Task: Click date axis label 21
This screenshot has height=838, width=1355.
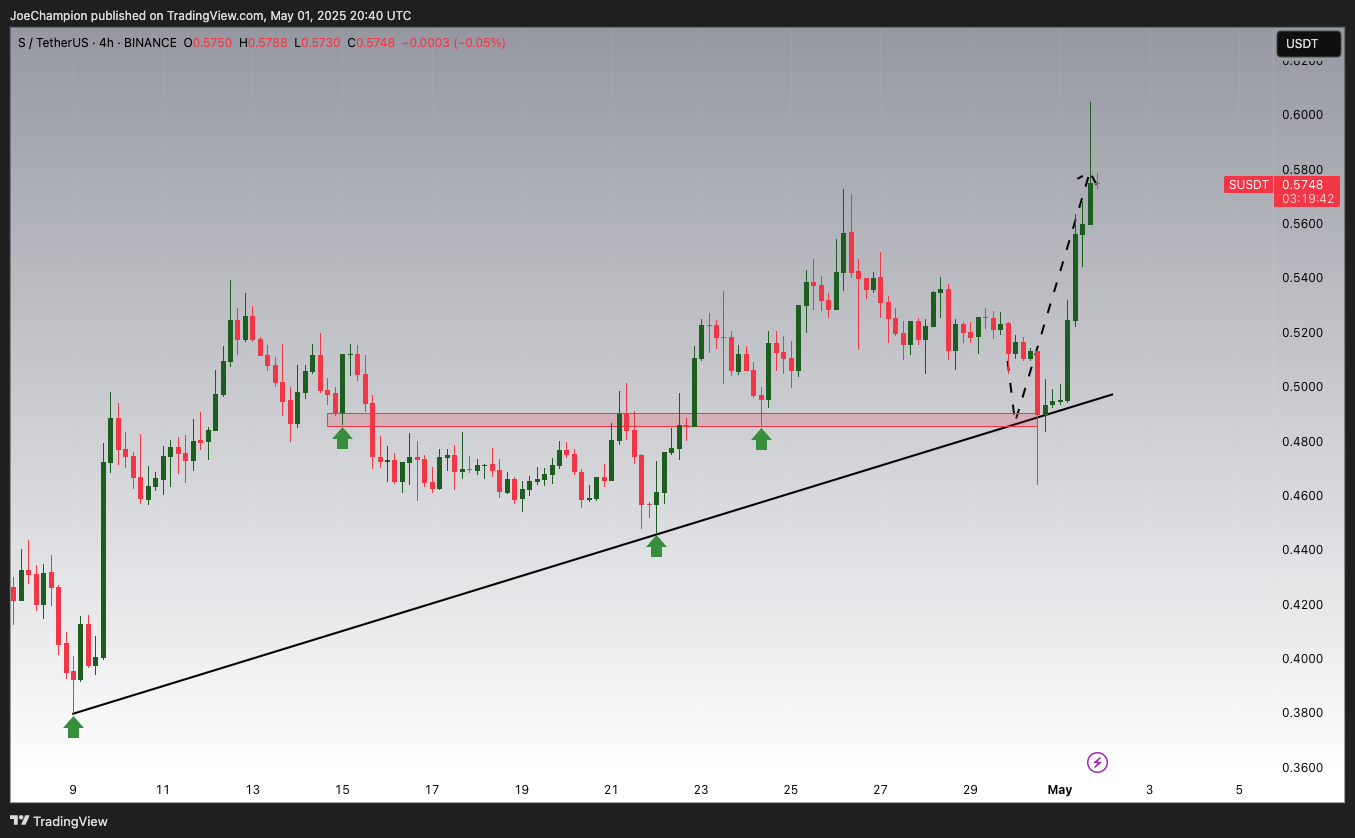Action: [x=611, y=790]
